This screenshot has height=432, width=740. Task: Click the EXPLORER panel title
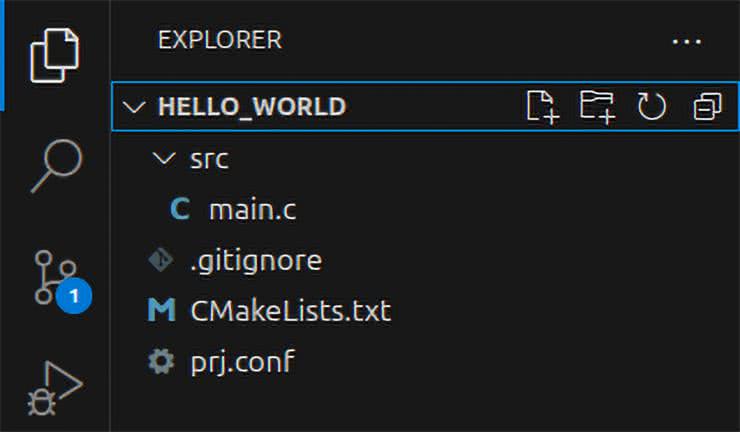(x=220, y=40)
